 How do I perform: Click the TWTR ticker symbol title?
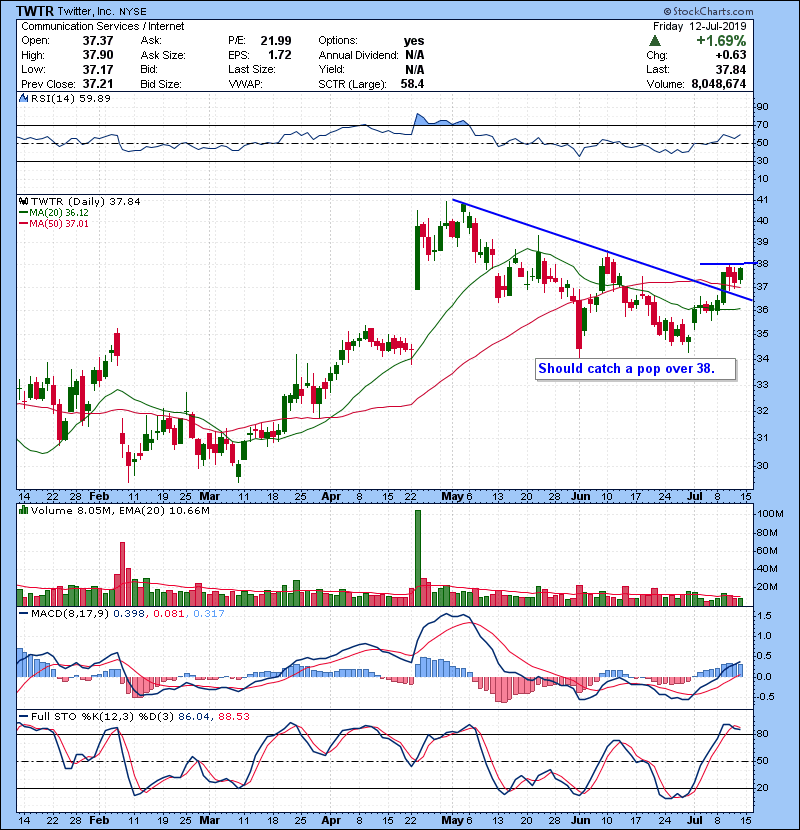click(x=35, y=11)
